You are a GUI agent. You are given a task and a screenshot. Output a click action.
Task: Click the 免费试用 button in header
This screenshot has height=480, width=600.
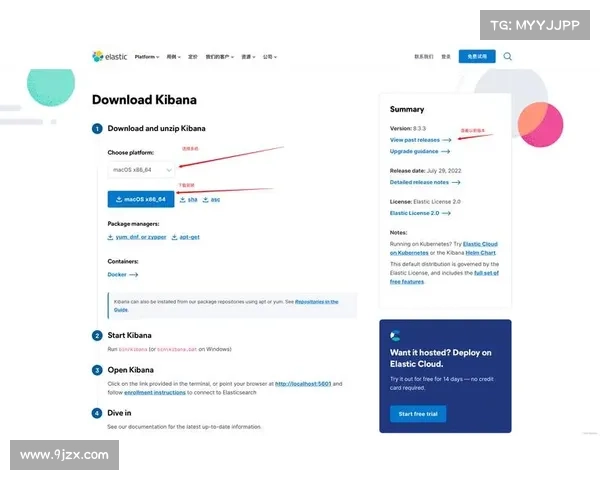(x=477, y=57)
